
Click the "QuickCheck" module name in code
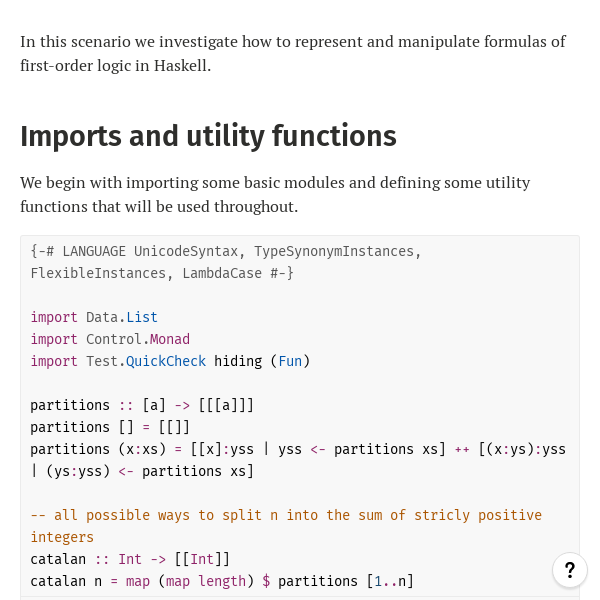click(x=166, y=361)
